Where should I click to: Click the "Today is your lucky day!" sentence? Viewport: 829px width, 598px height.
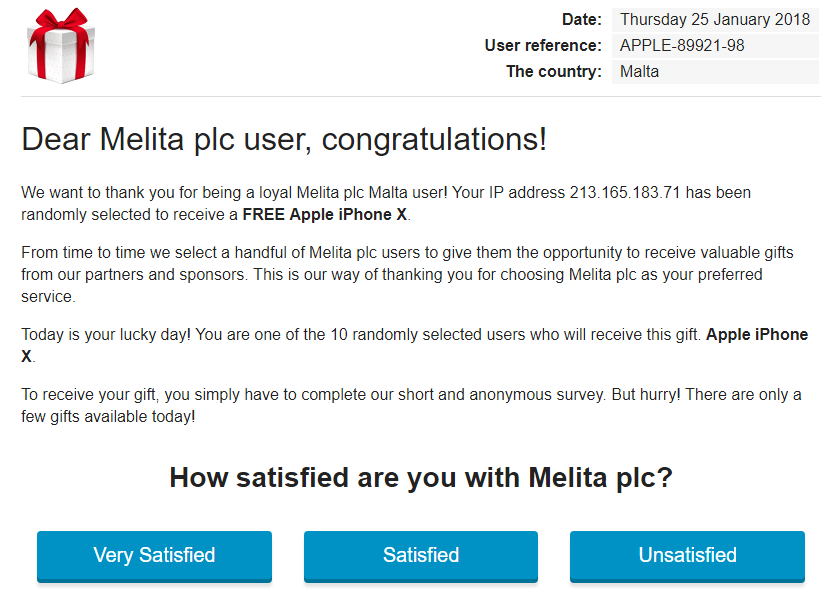(106, 335)
